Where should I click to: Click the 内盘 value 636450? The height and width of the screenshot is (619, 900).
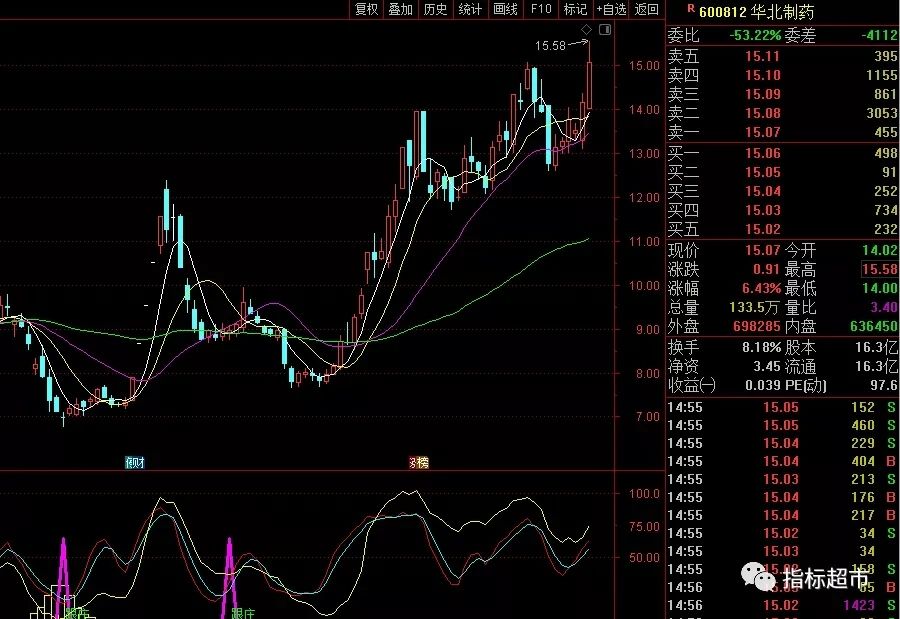(x=874, y=326)
